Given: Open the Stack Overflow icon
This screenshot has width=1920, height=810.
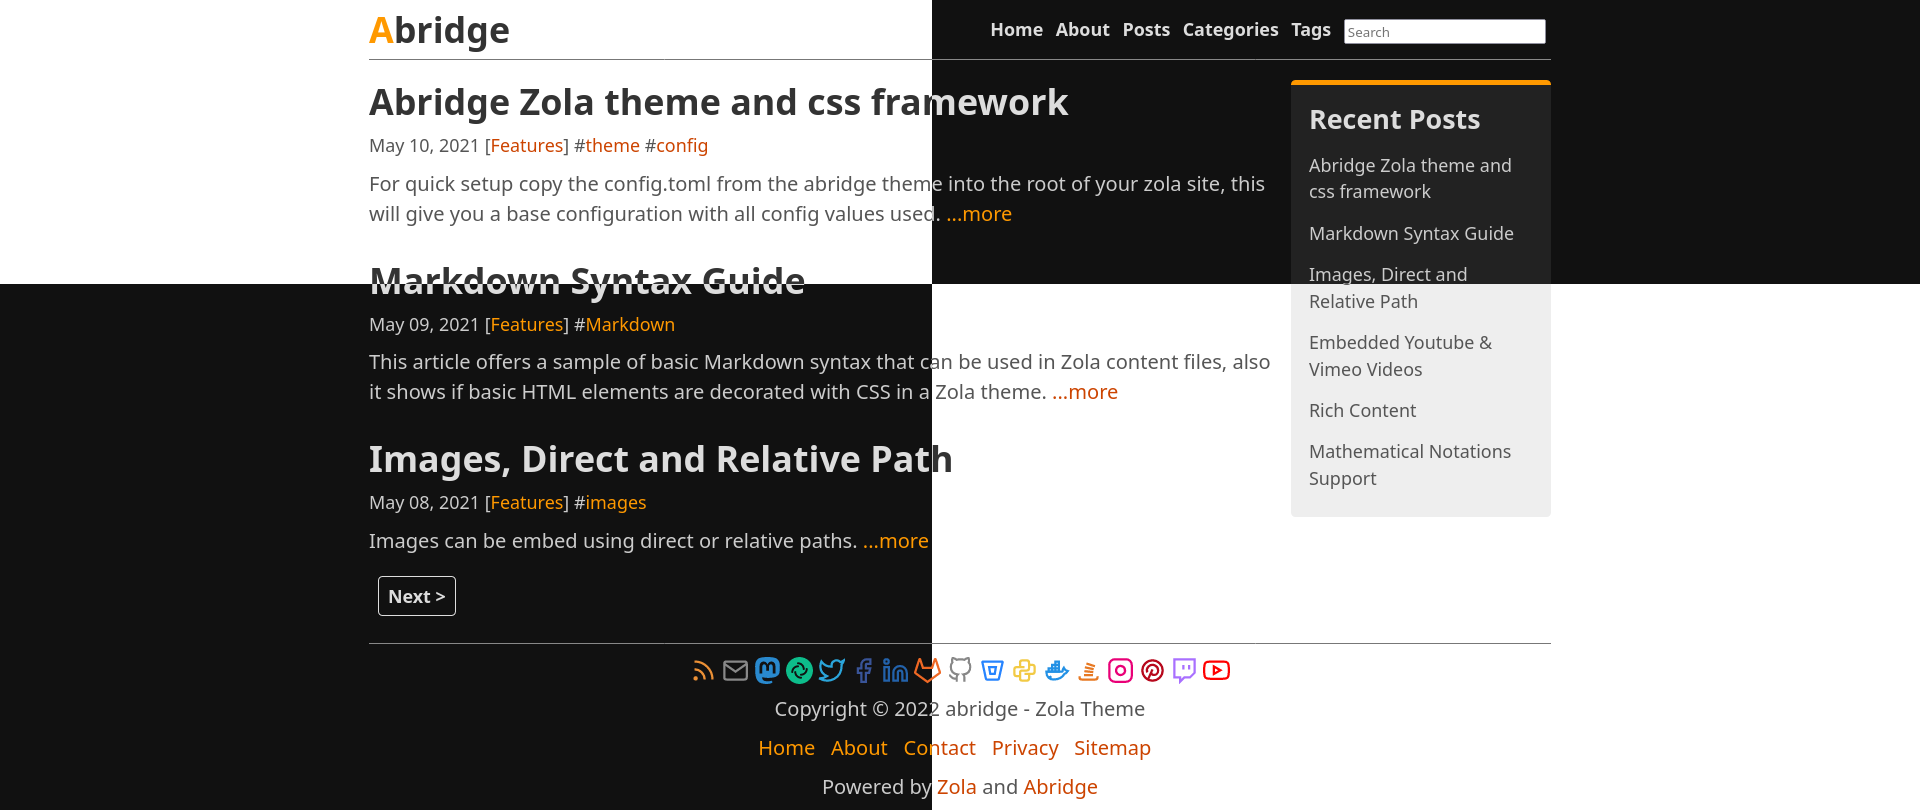Looking at the screenshot, I should (x=1088, y=670).
